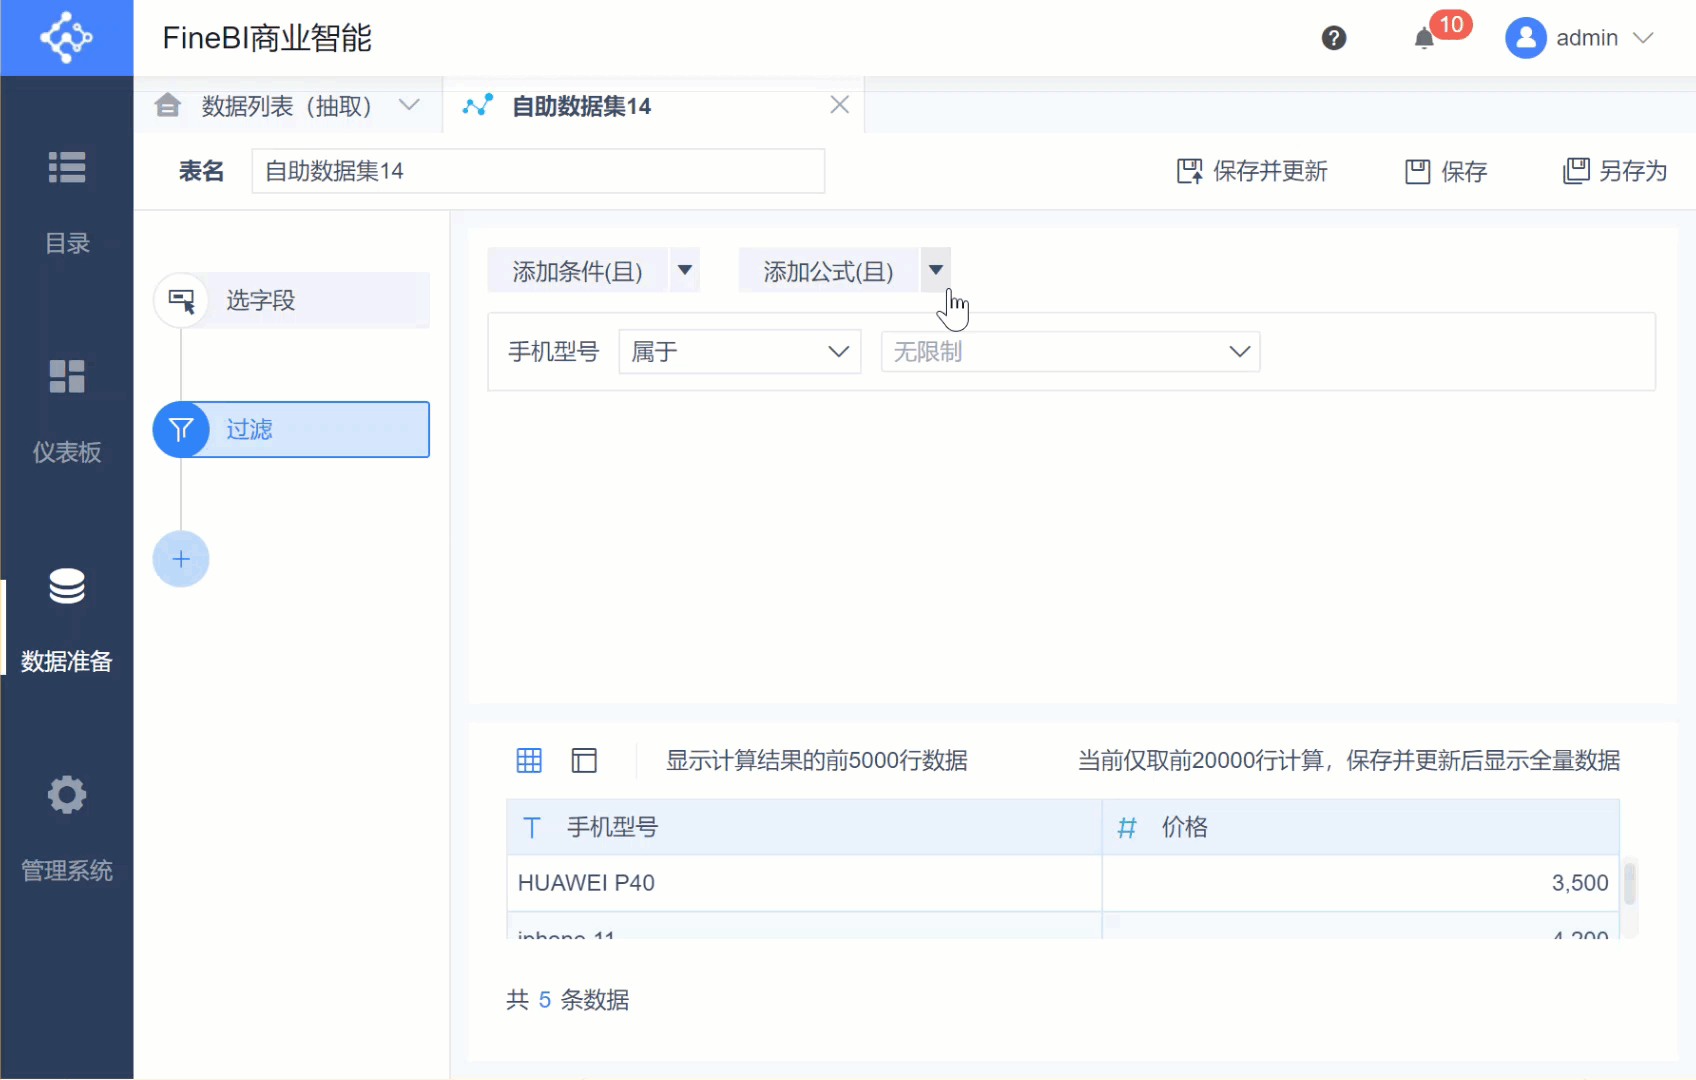Click the 手机型号 column header
The width and height of the screenshot is (1696, 1080).
(804, 827)
